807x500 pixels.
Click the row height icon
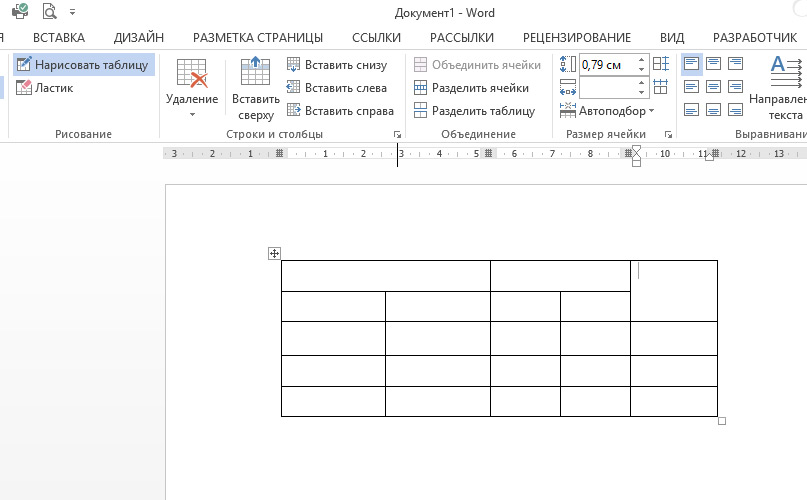click(x=568, y=64)
